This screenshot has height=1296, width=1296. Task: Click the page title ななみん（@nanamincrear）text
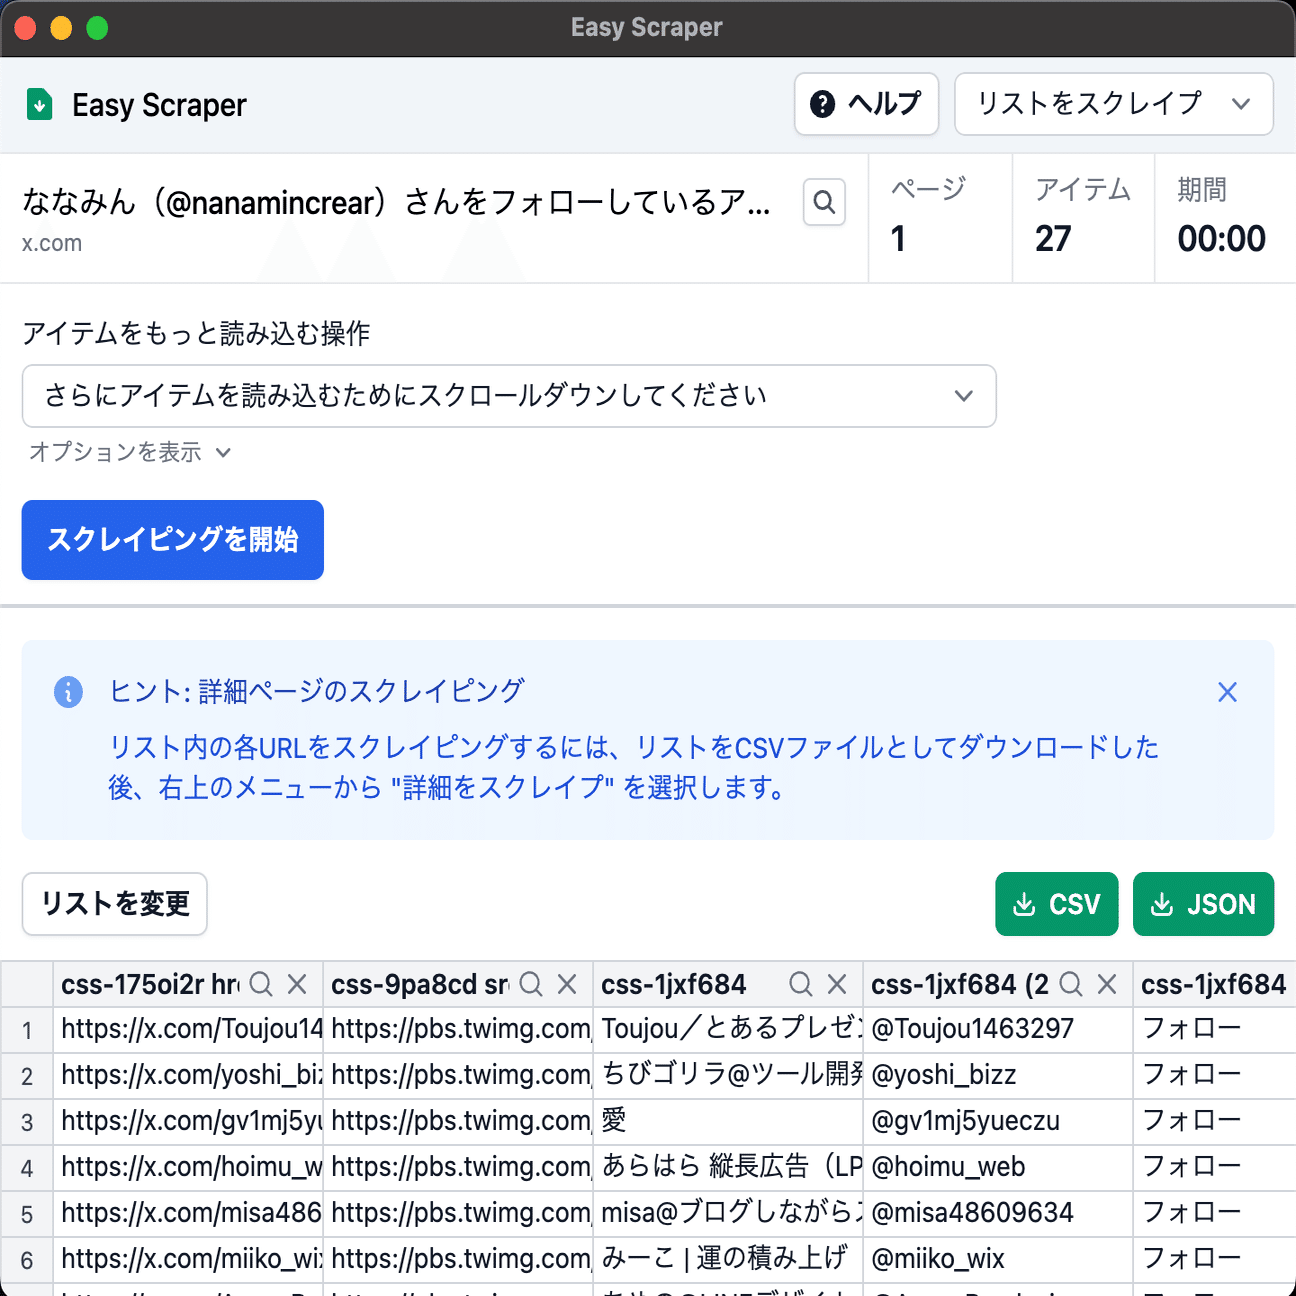coord(396,203)
